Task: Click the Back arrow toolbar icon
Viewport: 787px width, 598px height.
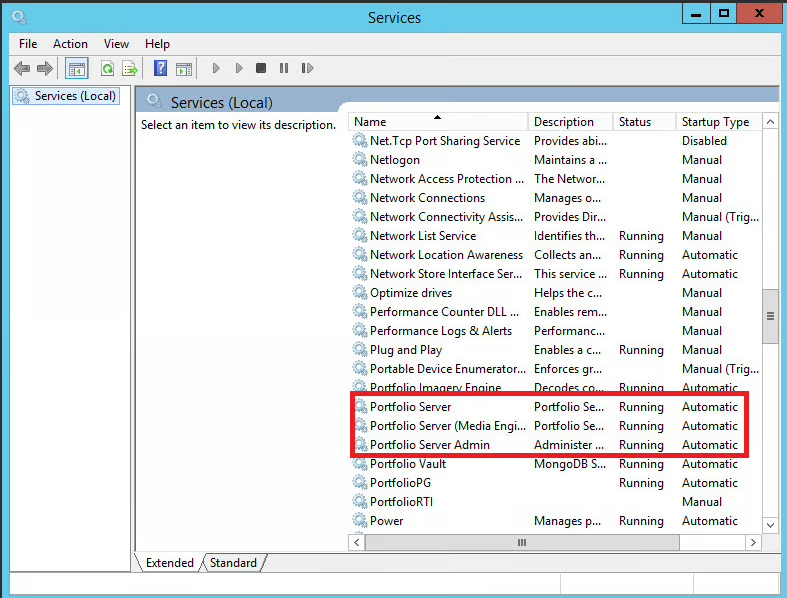Action: (x=22, y=68)
